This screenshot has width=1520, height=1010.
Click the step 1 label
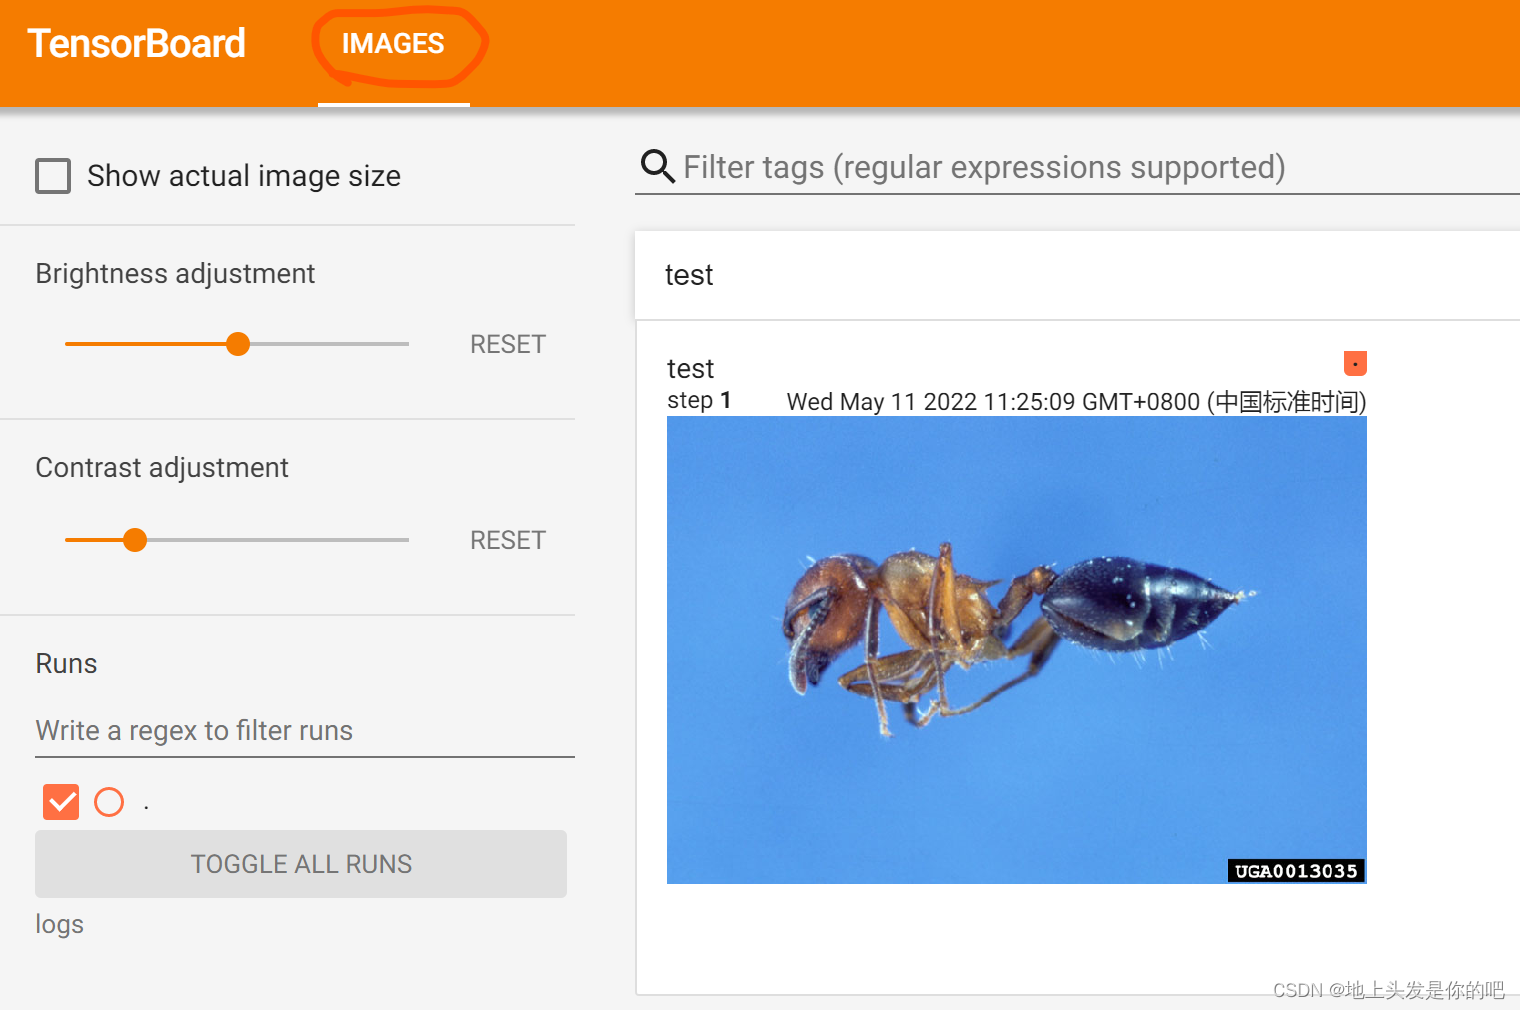699,401
